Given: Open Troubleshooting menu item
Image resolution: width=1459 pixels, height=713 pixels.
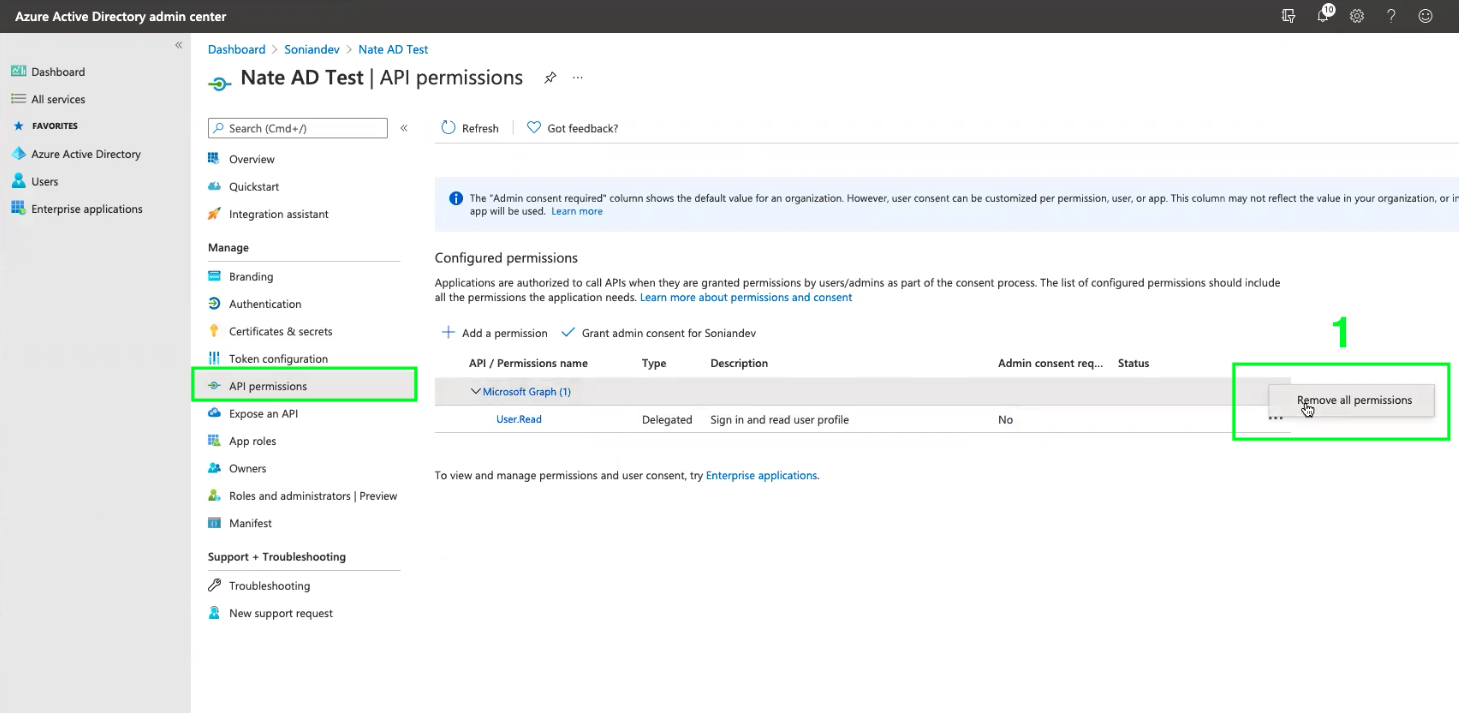Looking at the screenshot, I should coord(269,586).
